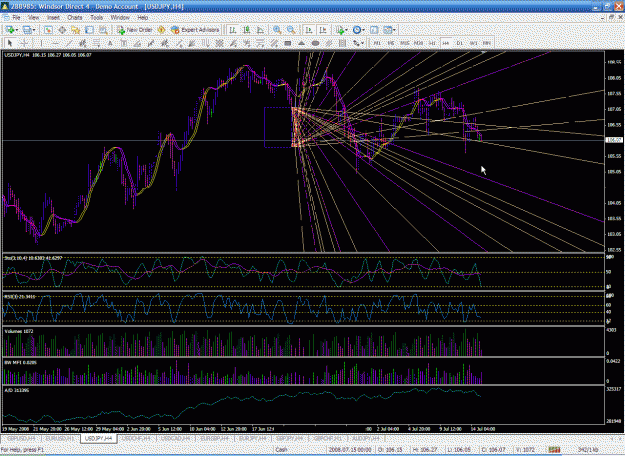Image resolution: width=625 pixels, height=456 pixels.
Task: Click the Zoom In magnifier icon
Action: click(x=277, y=30)
